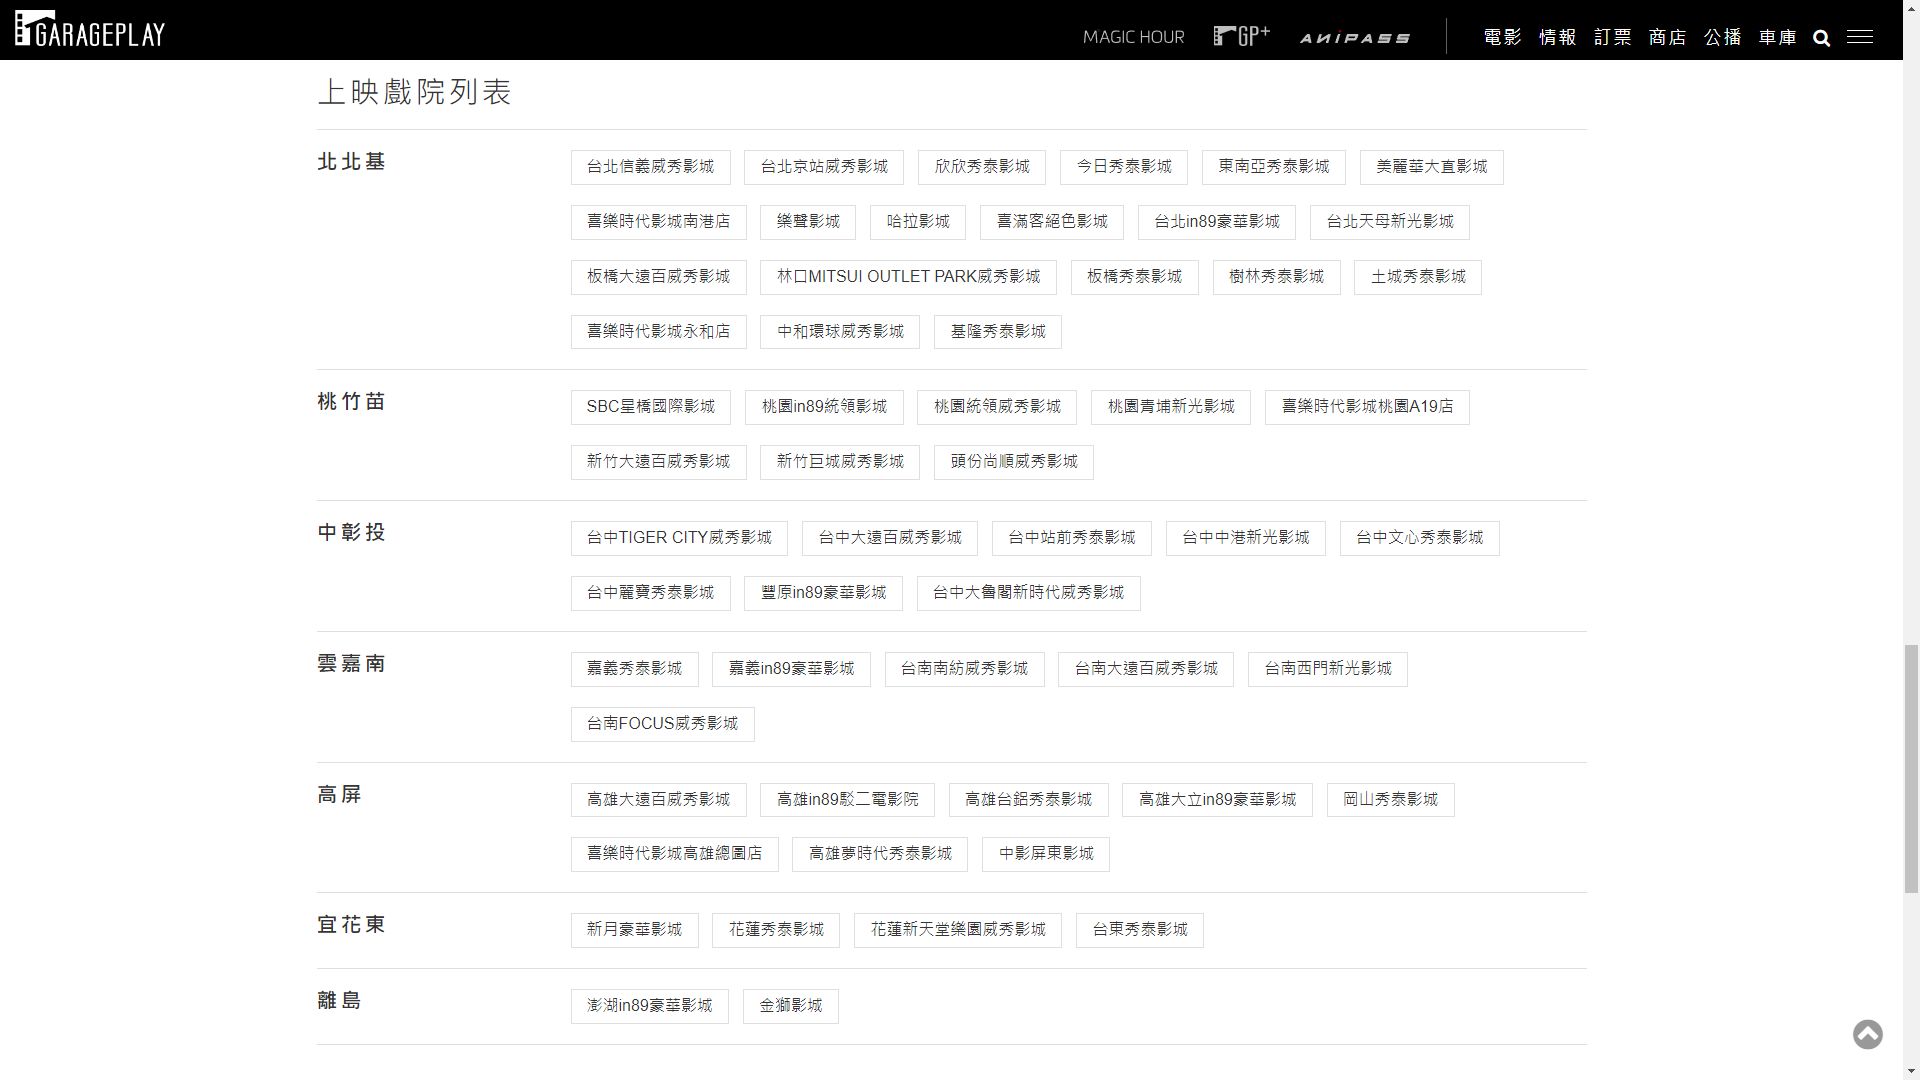1920x1080 pixels.
Task: Select 台南南紡威秀影城
Action: [x=965, y=669]
